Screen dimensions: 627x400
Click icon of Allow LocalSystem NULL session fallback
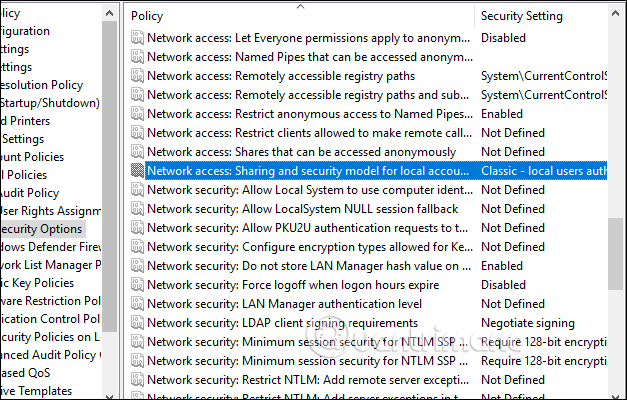[x=137, y=209]
